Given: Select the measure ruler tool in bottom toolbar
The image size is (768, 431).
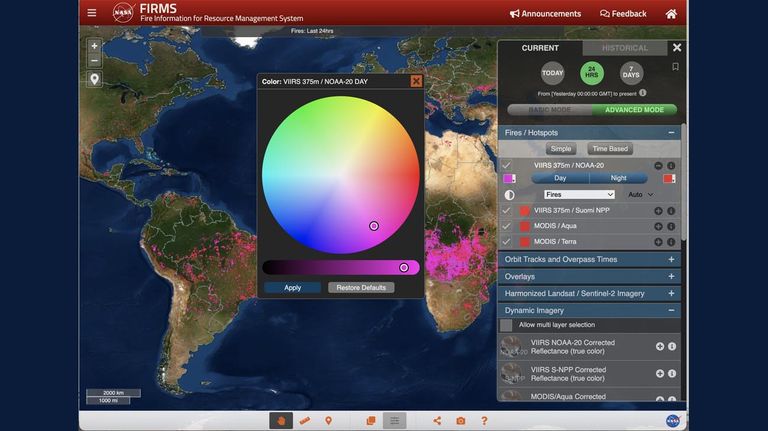Looking at the screenshot, I should (305, 421).
